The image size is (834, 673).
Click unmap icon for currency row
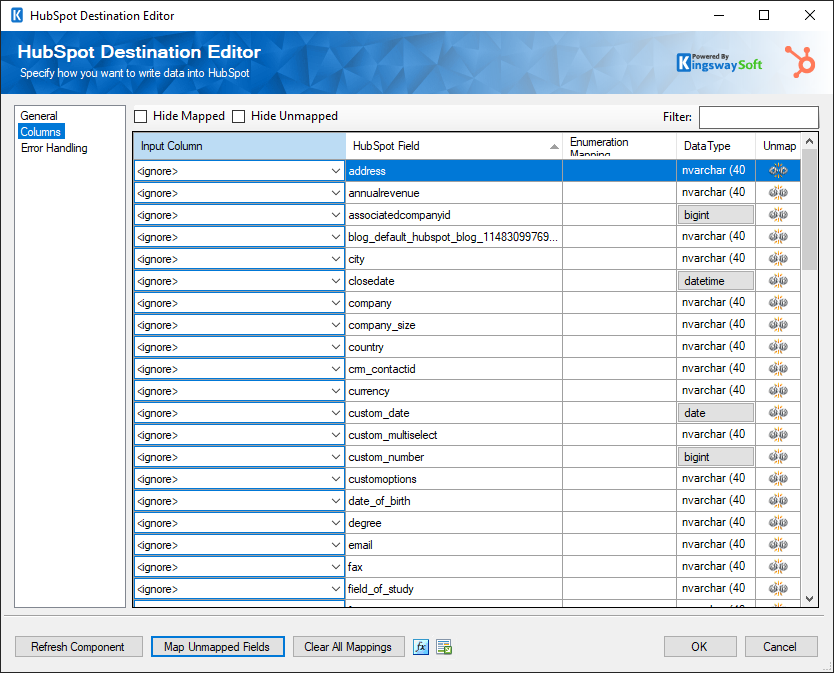(x=778, y=391)
